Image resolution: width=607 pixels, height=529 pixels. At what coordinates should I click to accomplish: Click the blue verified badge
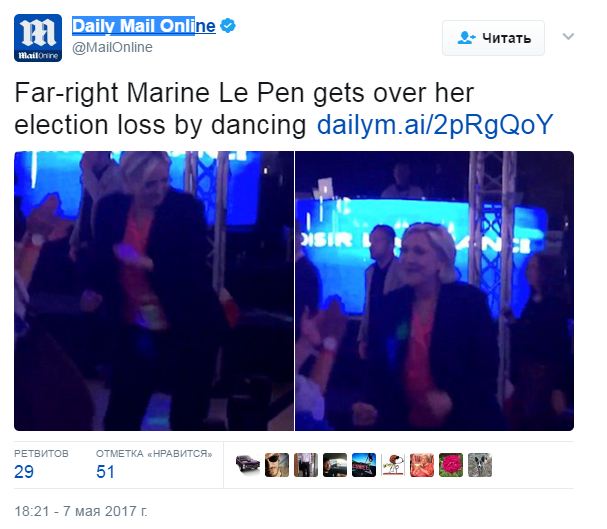[x=228, y=26]
